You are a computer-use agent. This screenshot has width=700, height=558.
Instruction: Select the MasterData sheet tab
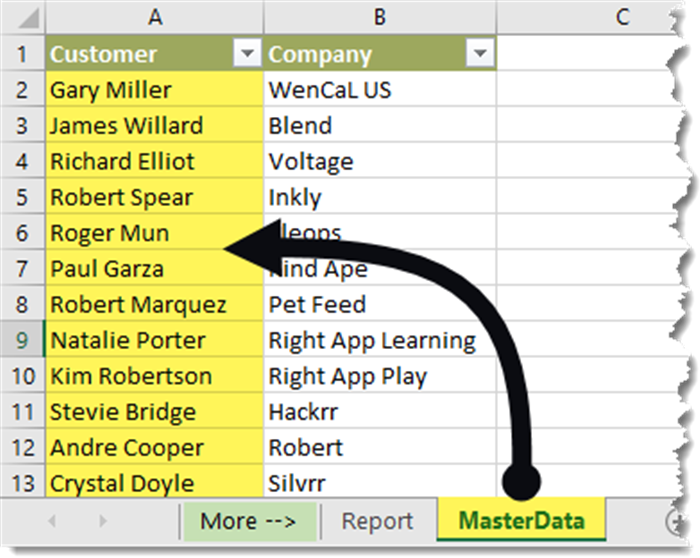520,521
